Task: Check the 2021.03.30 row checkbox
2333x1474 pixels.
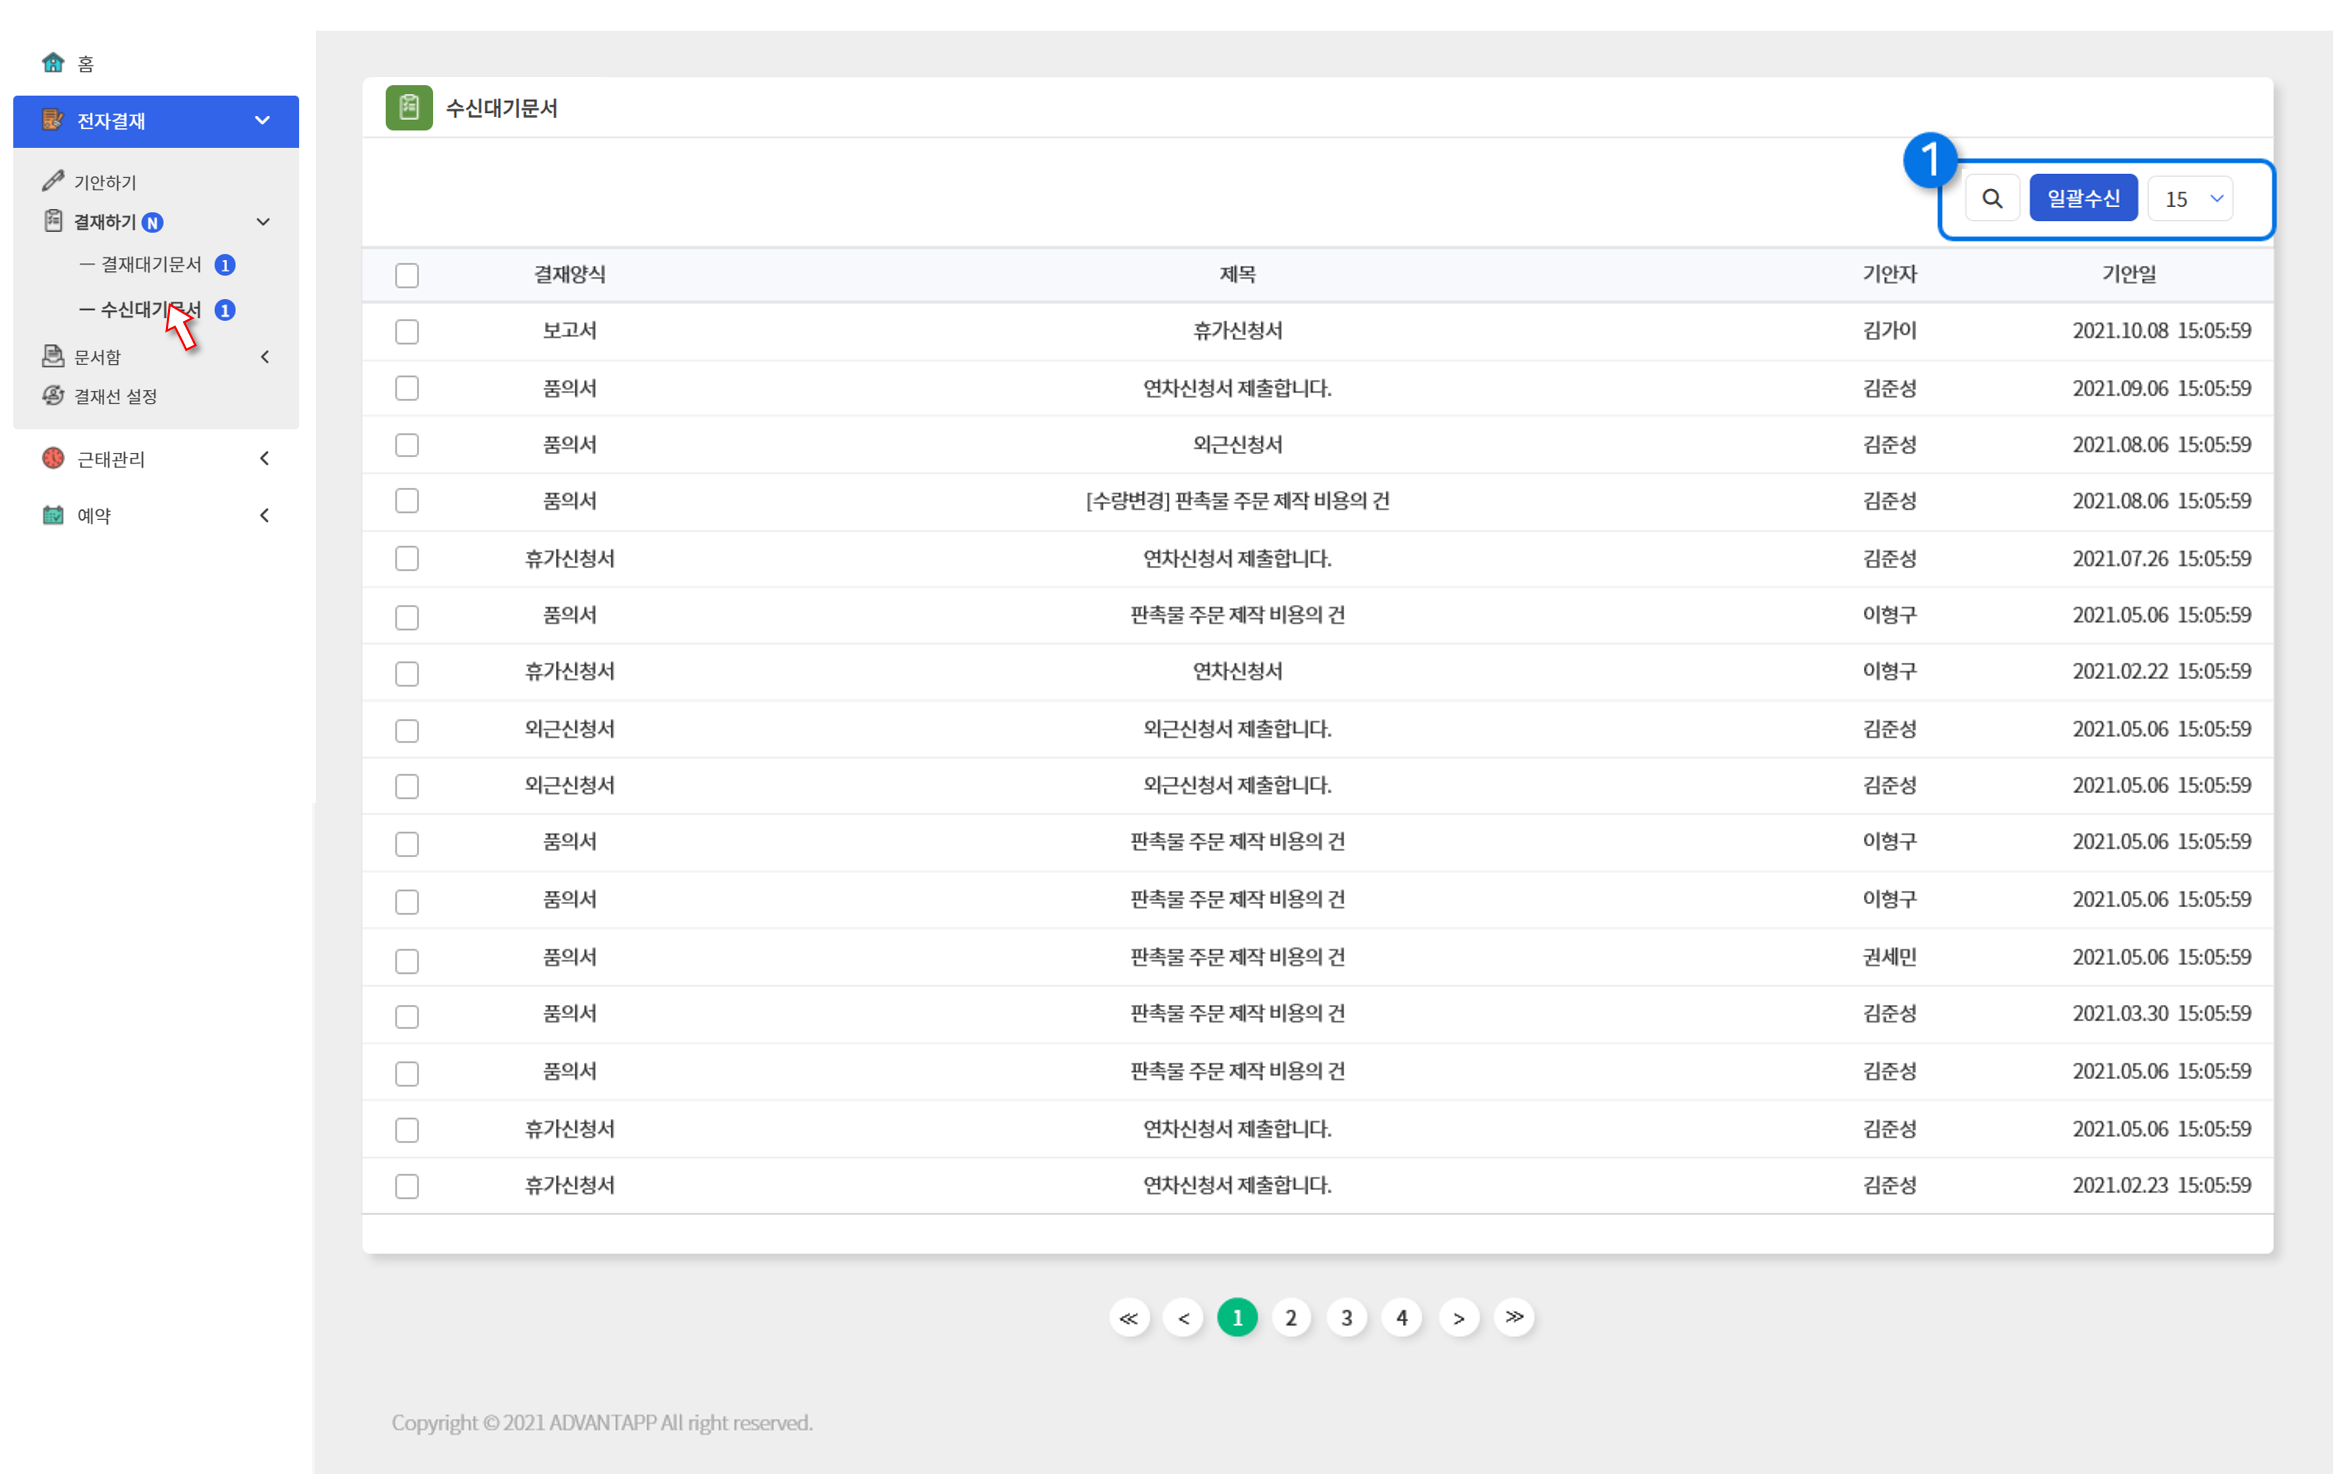Action: pyautogui.click(x=407, y=1016)
